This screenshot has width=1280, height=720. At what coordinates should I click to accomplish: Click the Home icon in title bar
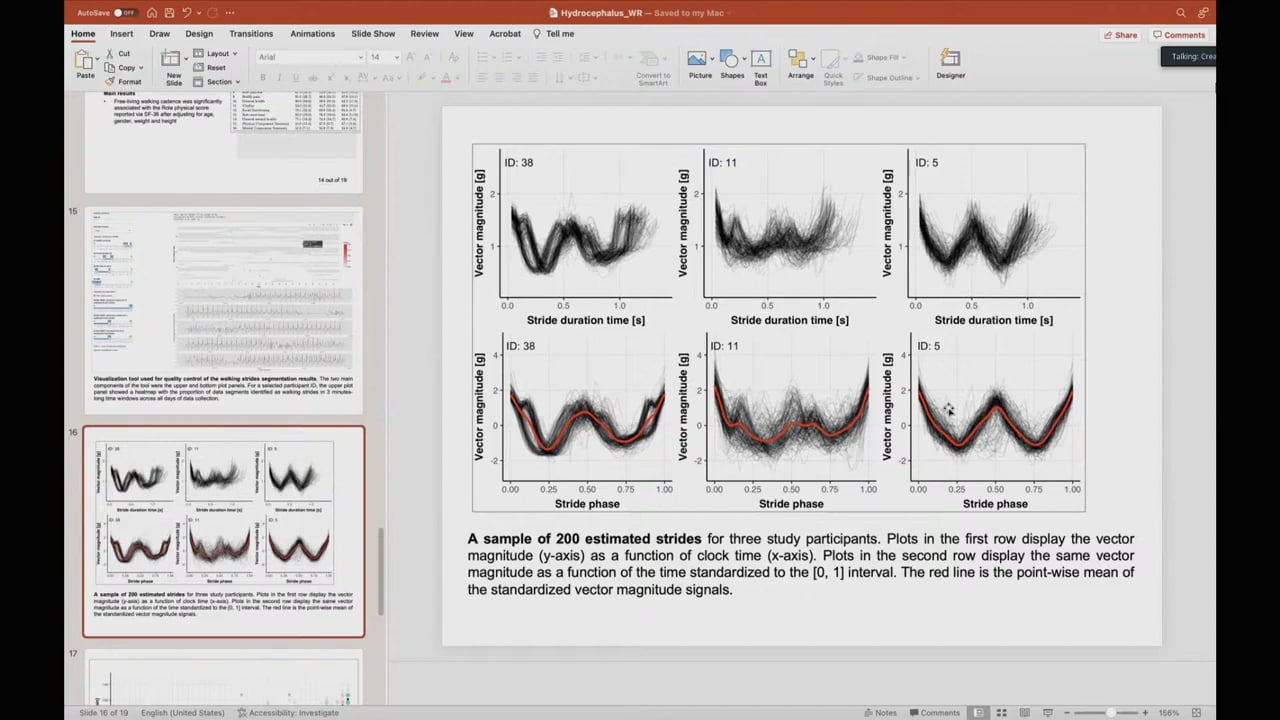(x=152, y=13)
